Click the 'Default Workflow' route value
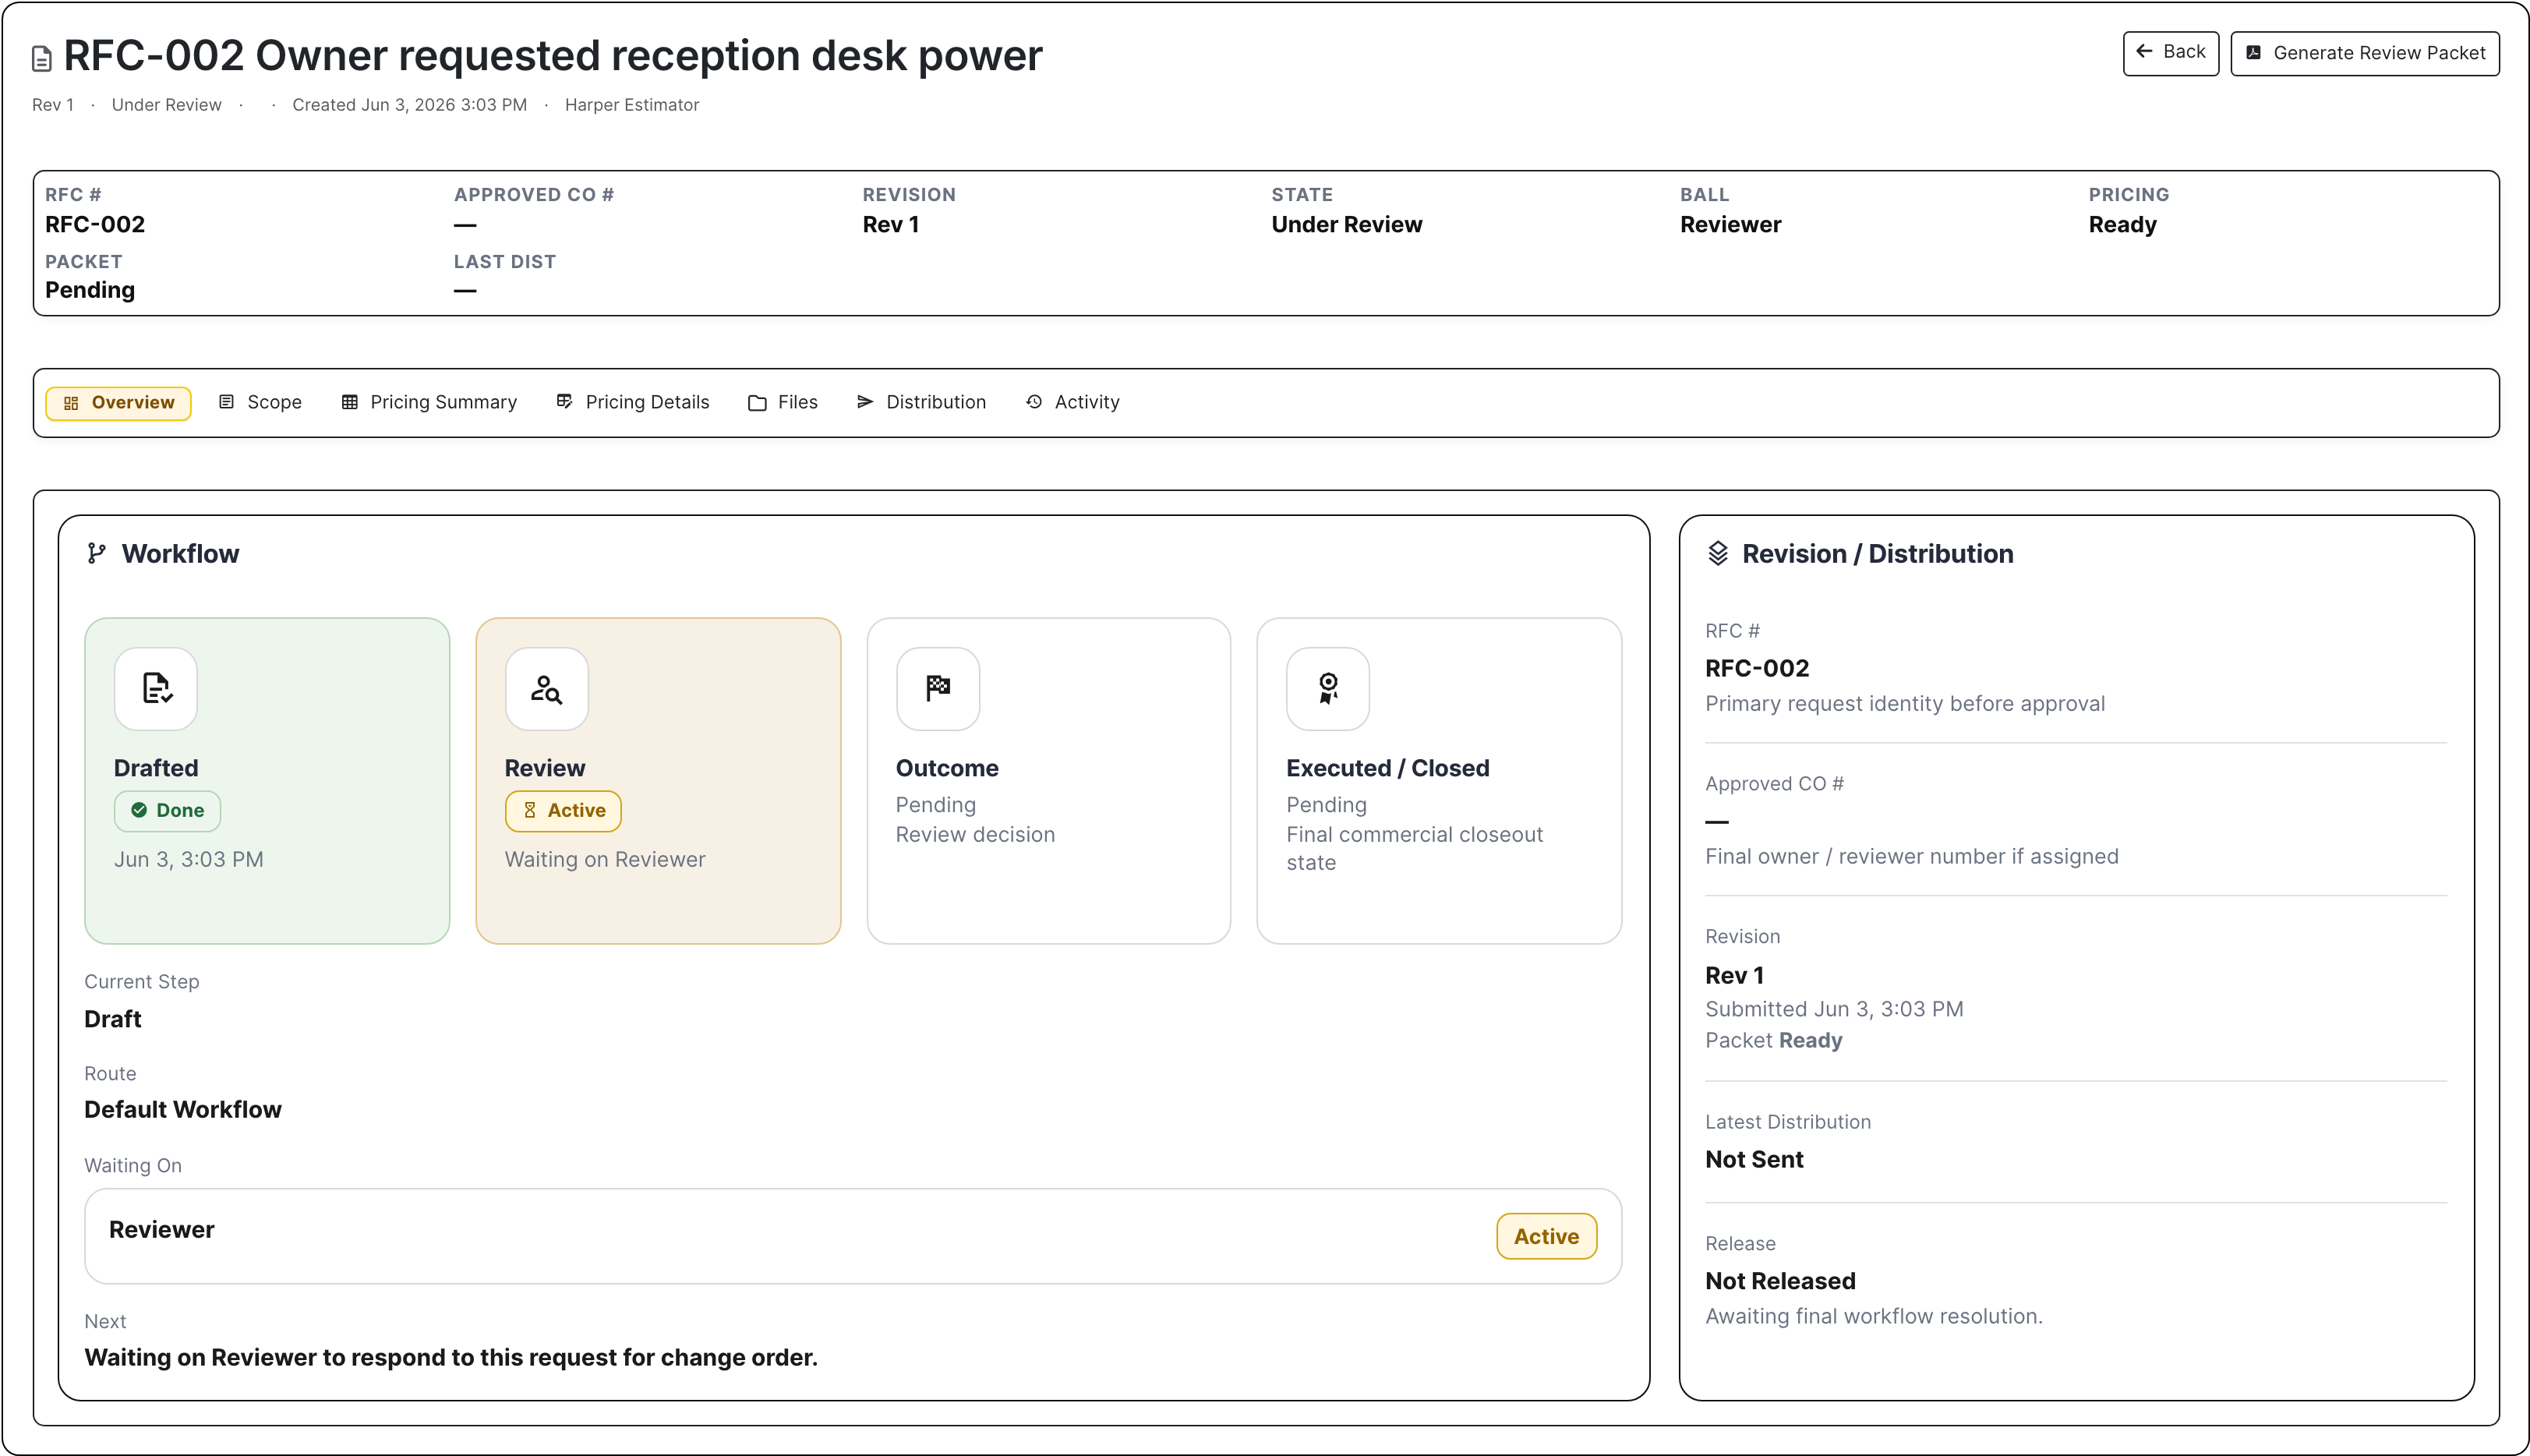2530x1456 pixels. pos(183,1110)
